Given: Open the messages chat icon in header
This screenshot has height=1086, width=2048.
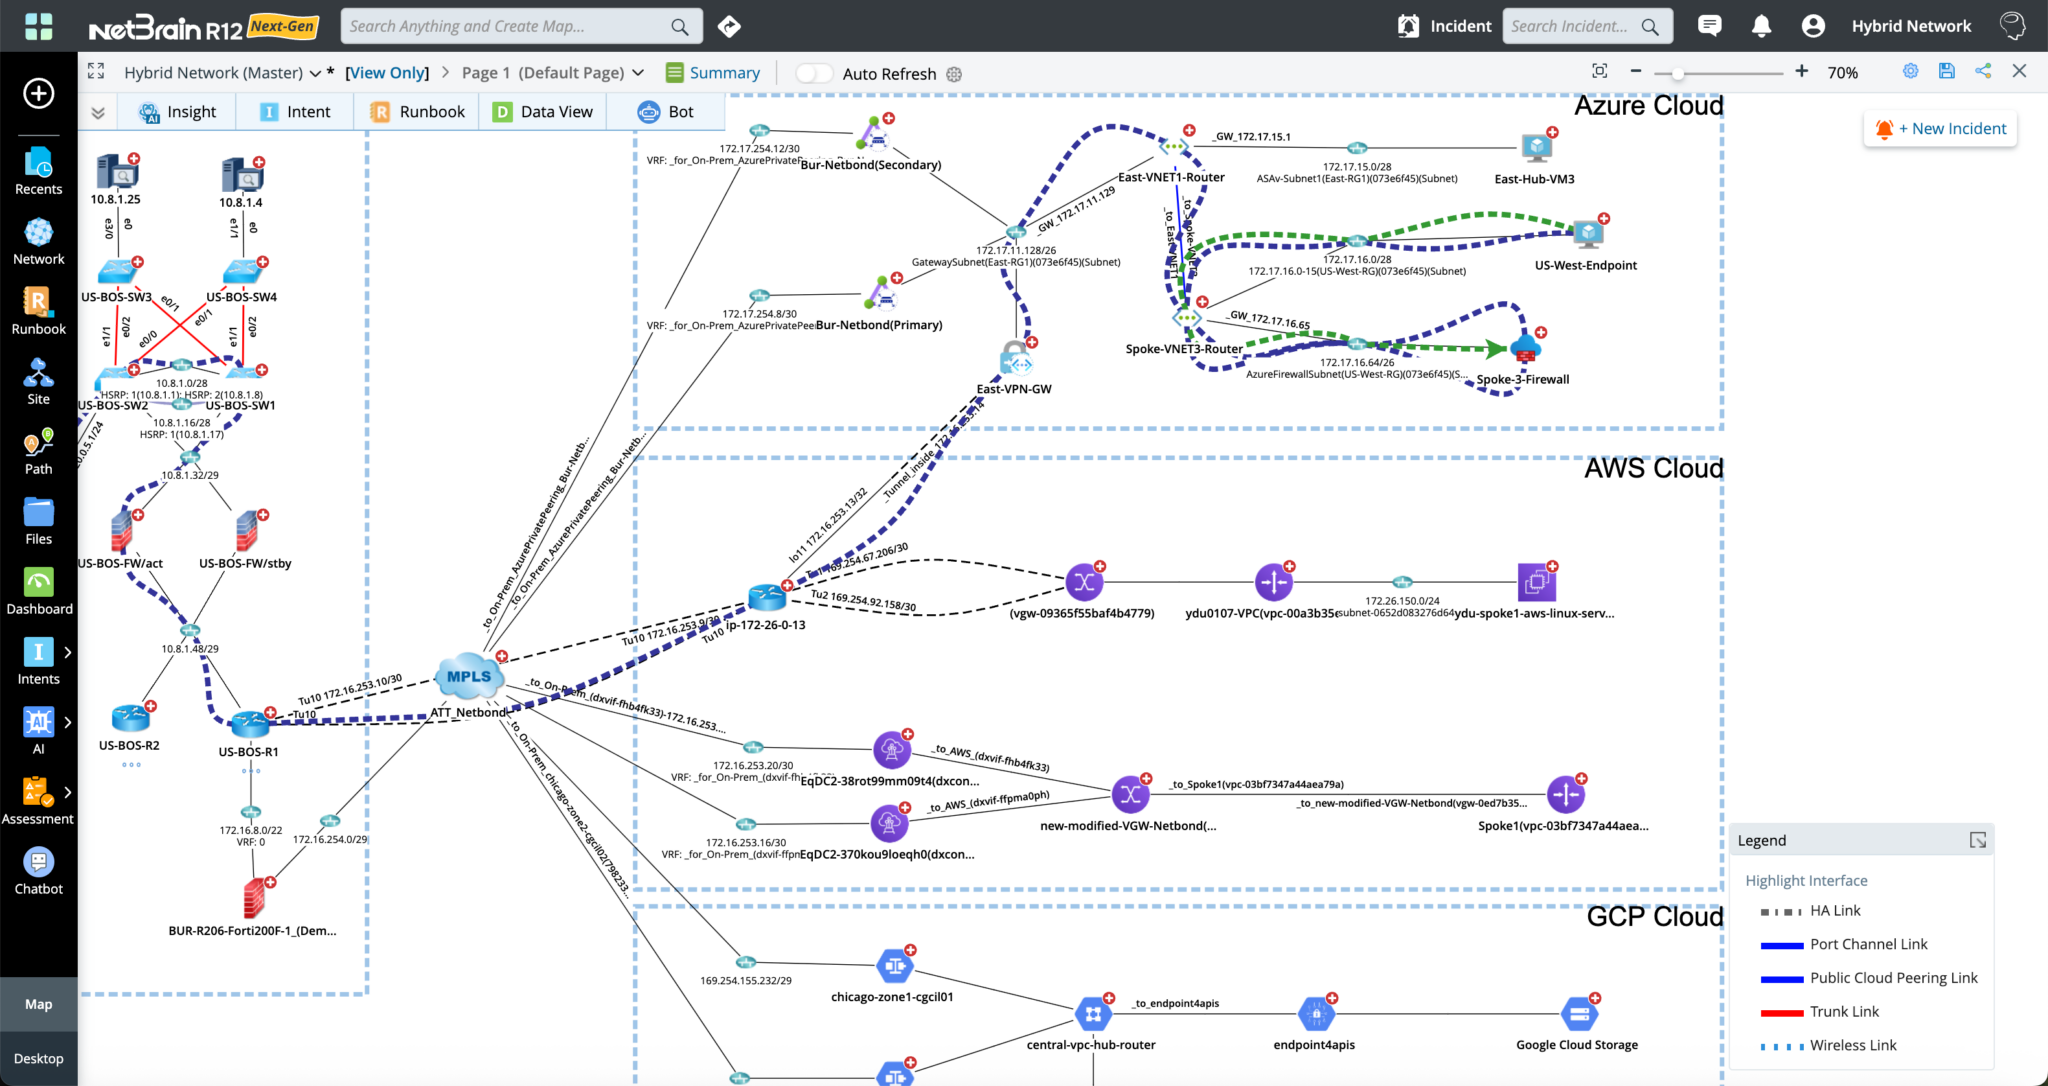Looking at the screenshot, I should pos(1710,26).
